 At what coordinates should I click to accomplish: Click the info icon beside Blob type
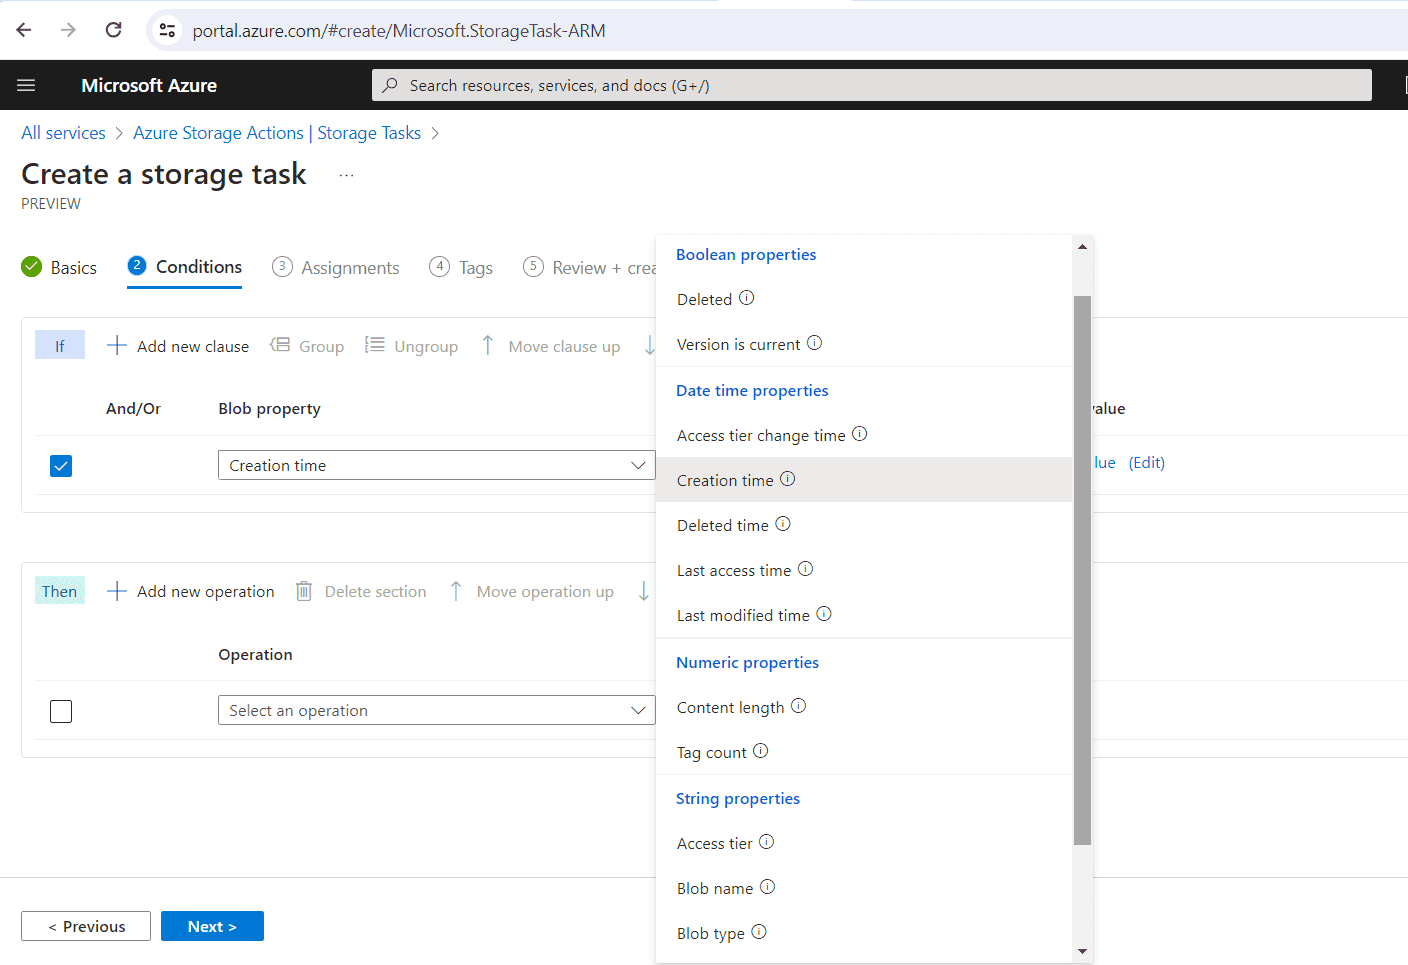(759, 932)
